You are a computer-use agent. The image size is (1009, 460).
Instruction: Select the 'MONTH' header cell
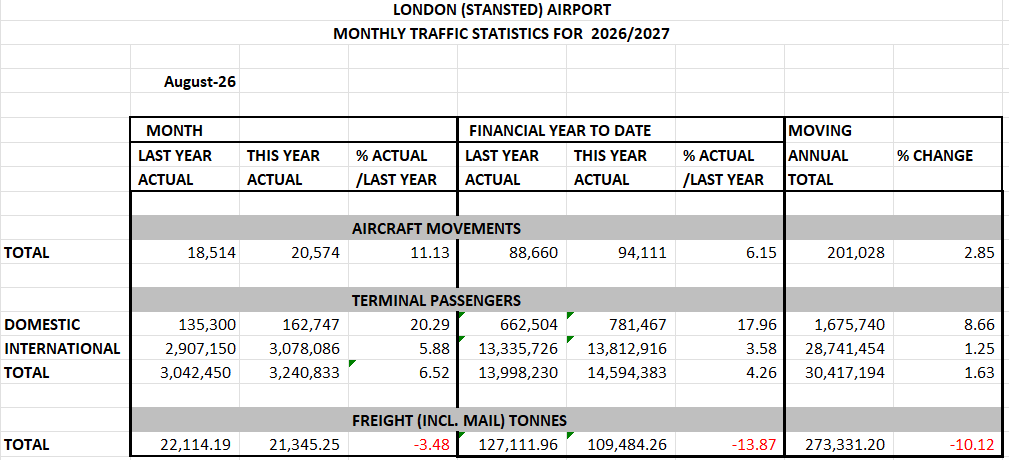click(185, 131)
